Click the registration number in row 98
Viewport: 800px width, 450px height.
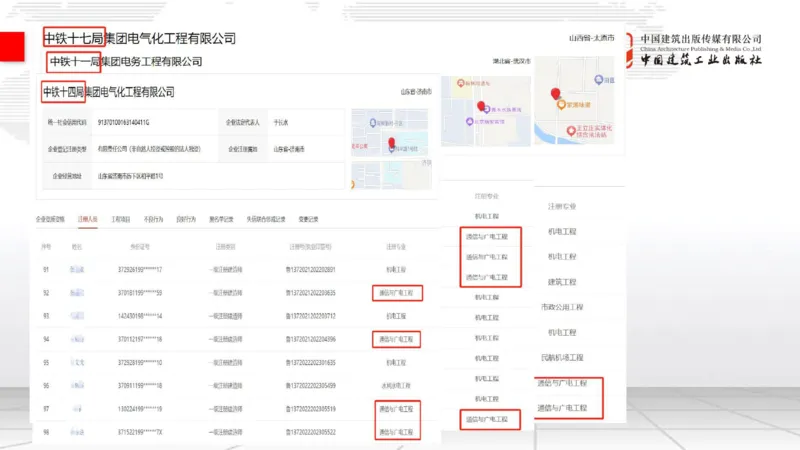pyautogui.click(x=311, y=432)
